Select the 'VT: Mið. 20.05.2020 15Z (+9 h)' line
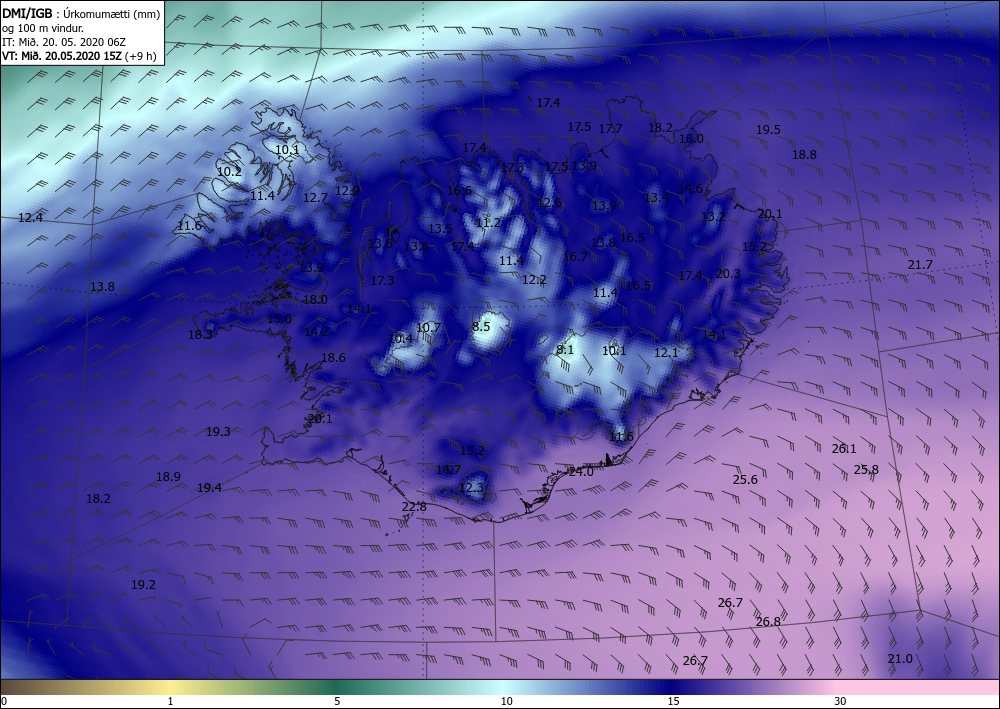This screenshot has width=1000, height=709. coord(79,55)
